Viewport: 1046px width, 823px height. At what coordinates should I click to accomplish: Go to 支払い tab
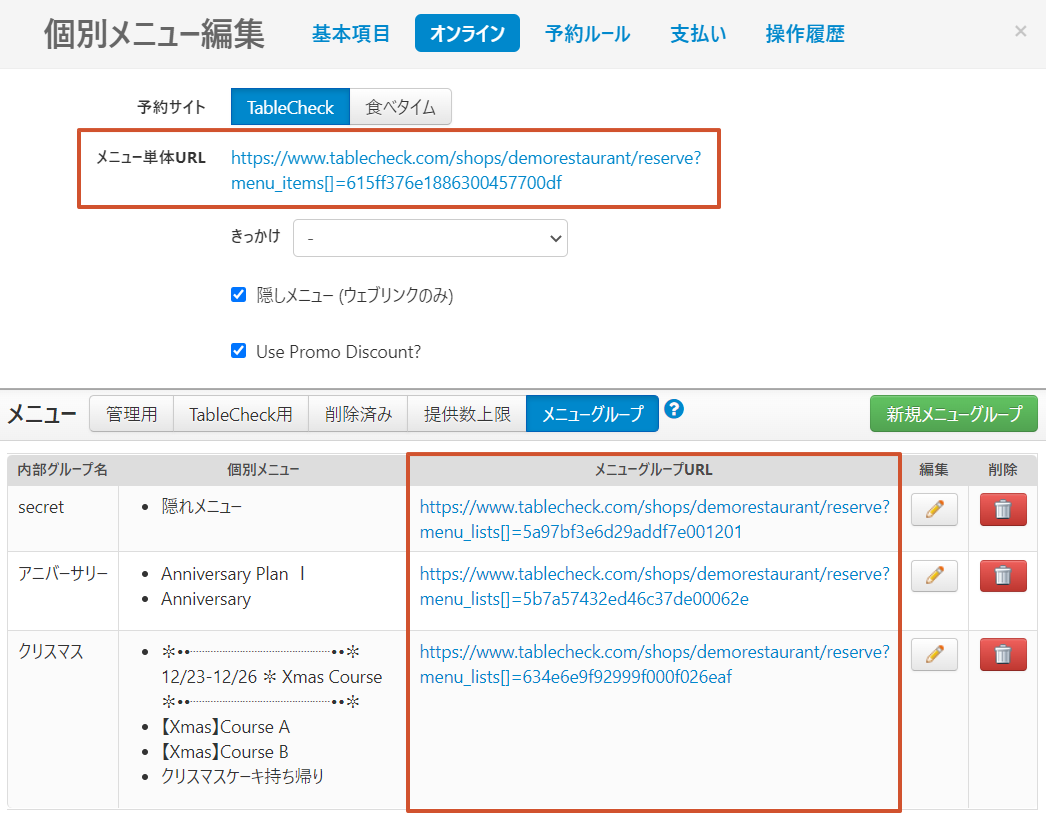[x=698, y=33]
